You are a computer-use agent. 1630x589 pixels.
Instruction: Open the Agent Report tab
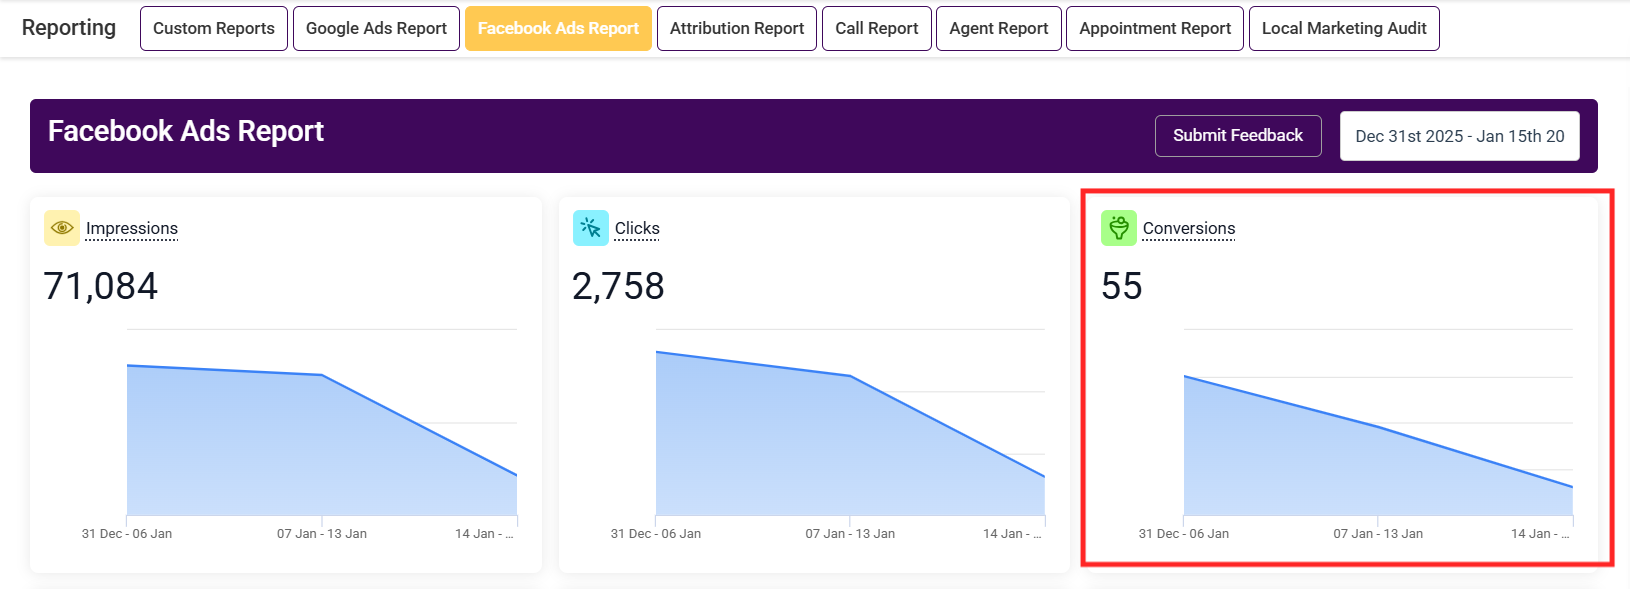click(x=999, y=28)
